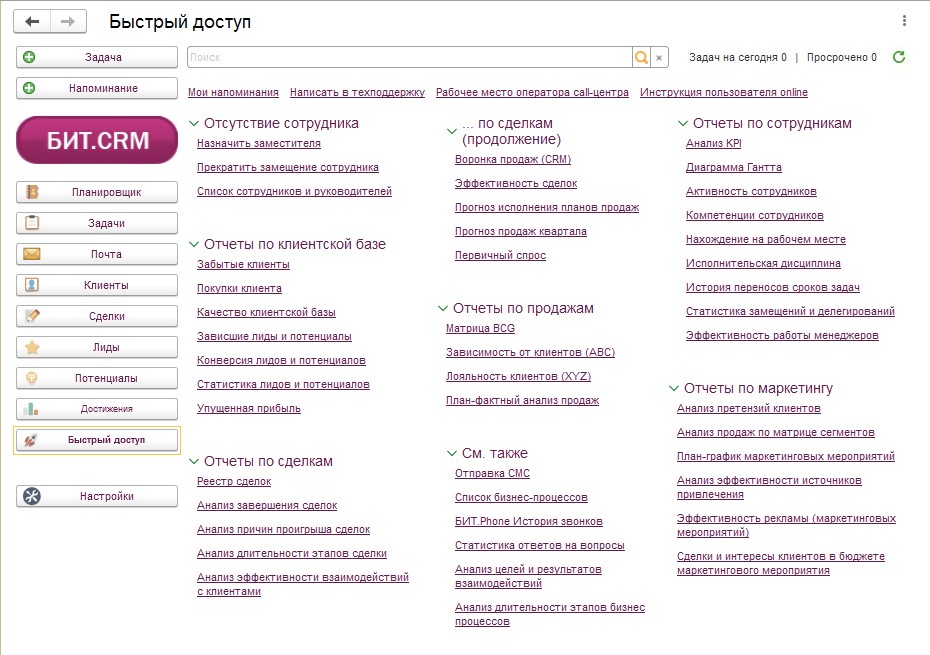Viewport: 930px width, 655px height.
Task: Collapse the Отсутствие сотрудника section
Action: coord(194,124)
